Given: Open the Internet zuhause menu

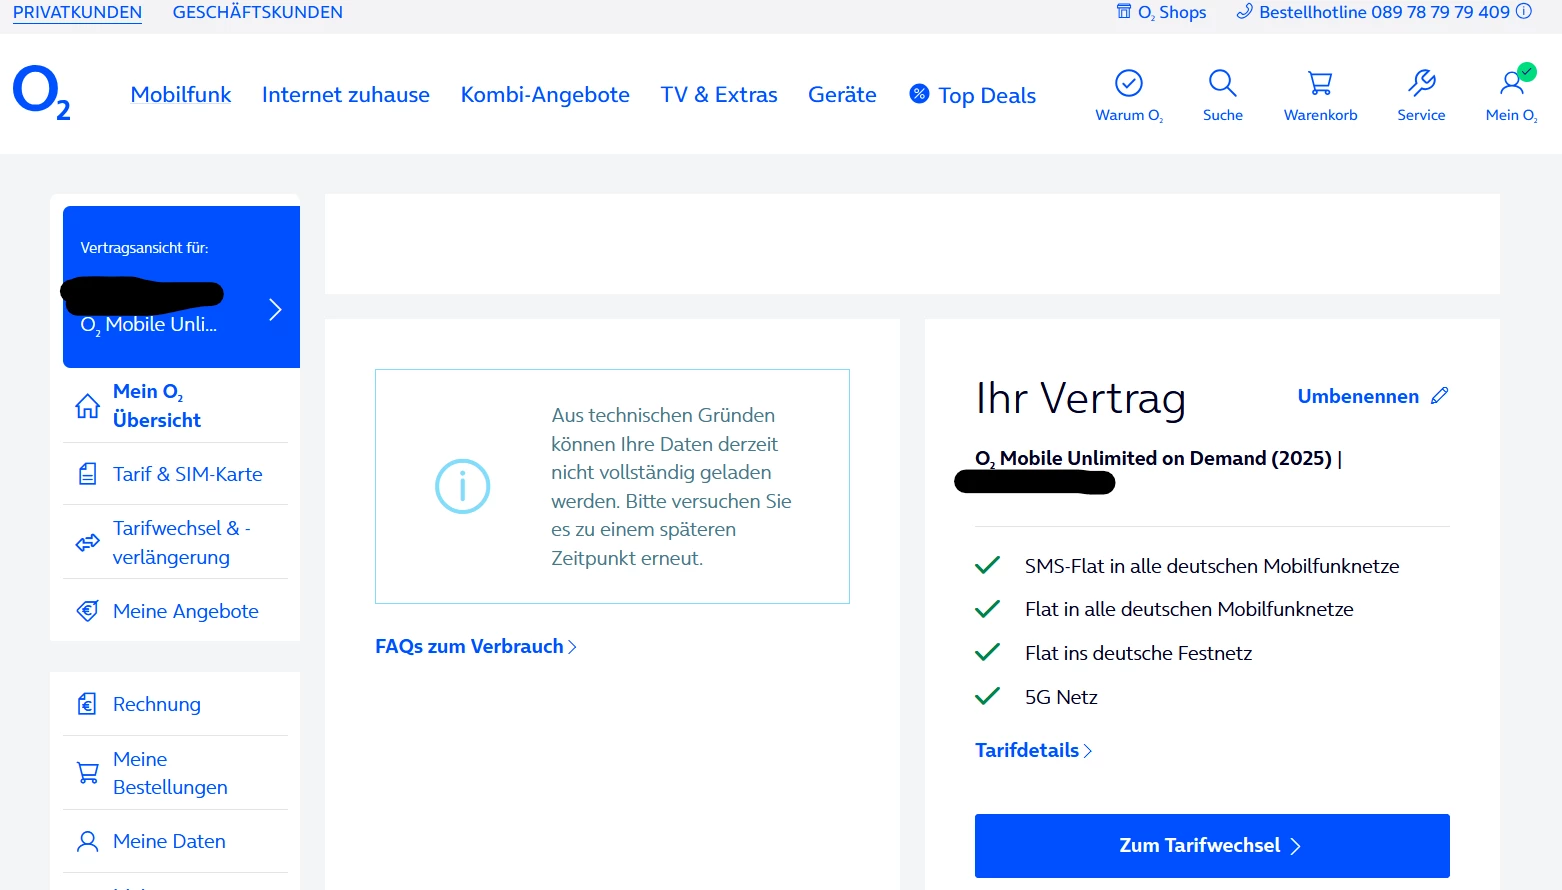Looking at the screenshot, I should pyautogui.click(x=346, y=94).
